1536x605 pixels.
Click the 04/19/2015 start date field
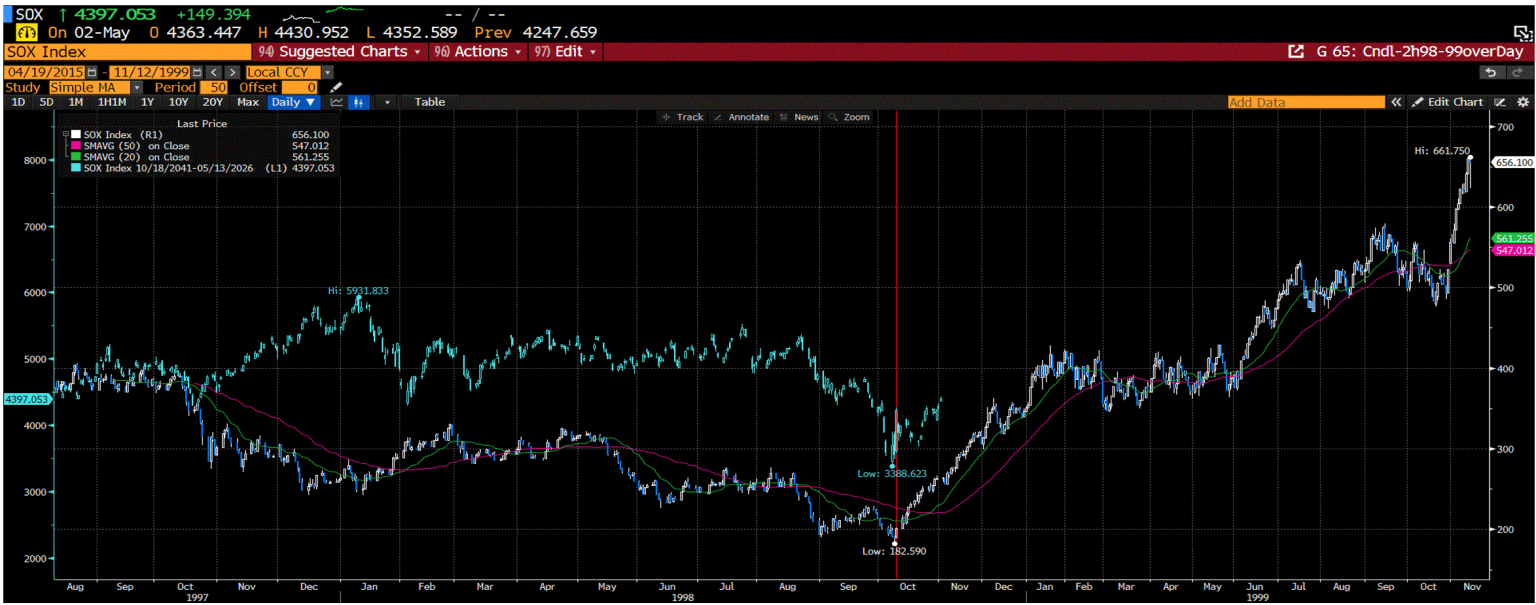coord(45,72)
